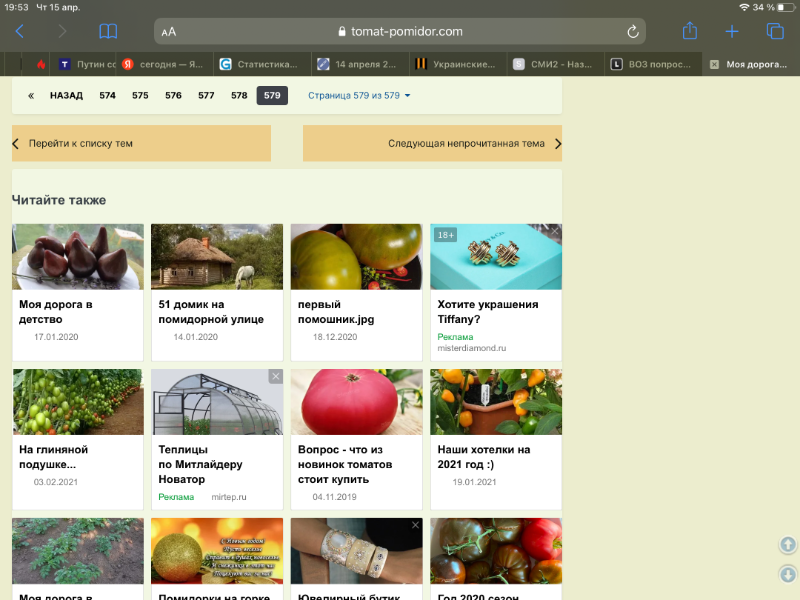Add a new tab with plus icon

click(732, 31)
